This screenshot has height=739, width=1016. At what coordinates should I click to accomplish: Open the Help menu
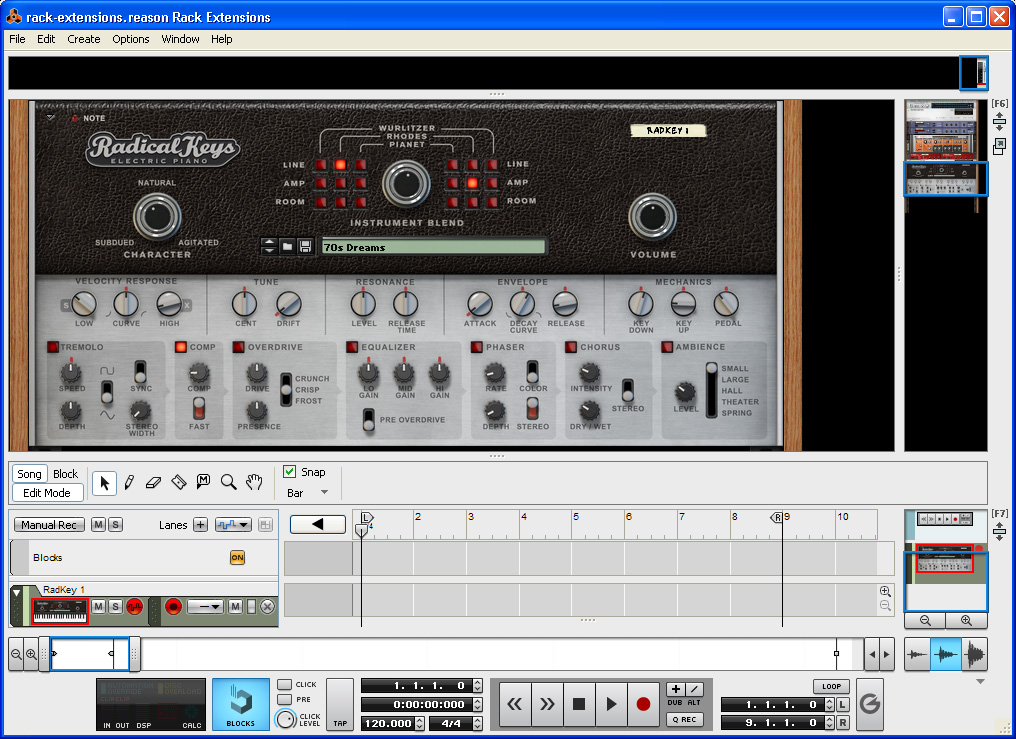(x=222, y=39)
